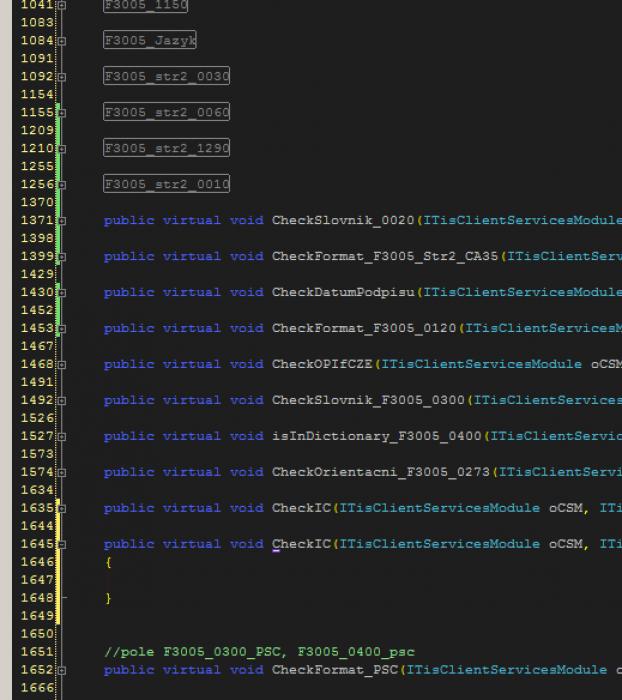The width and height of the screenshot is (622, 700).
Task: Click method name isInDictionary_F3005_0400
Action: tap(377, 436)
